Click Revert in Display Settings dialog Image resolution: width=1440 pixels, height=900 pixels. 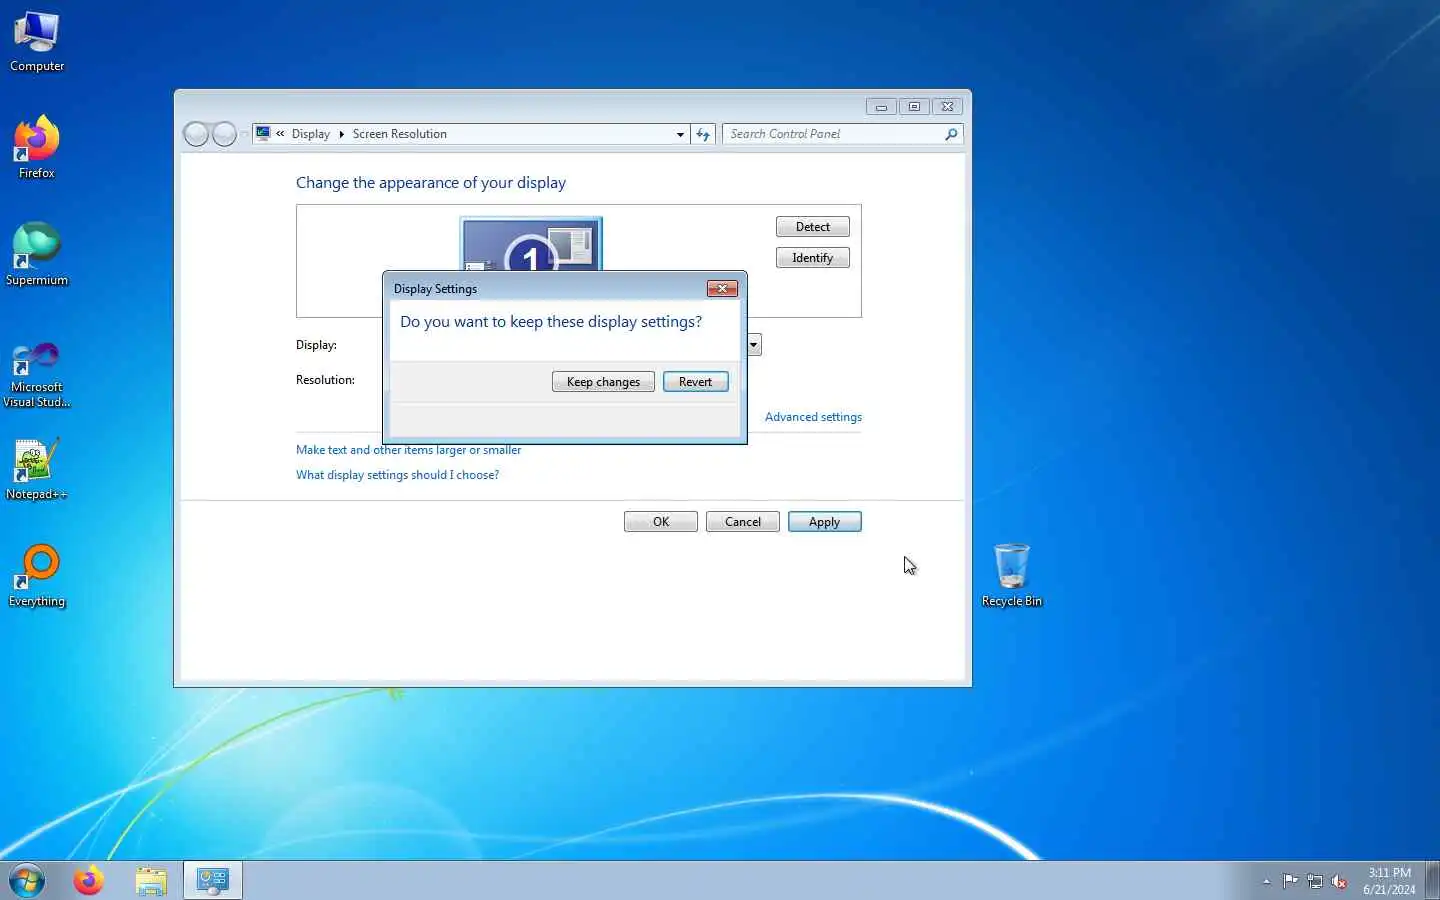point(695,382)
